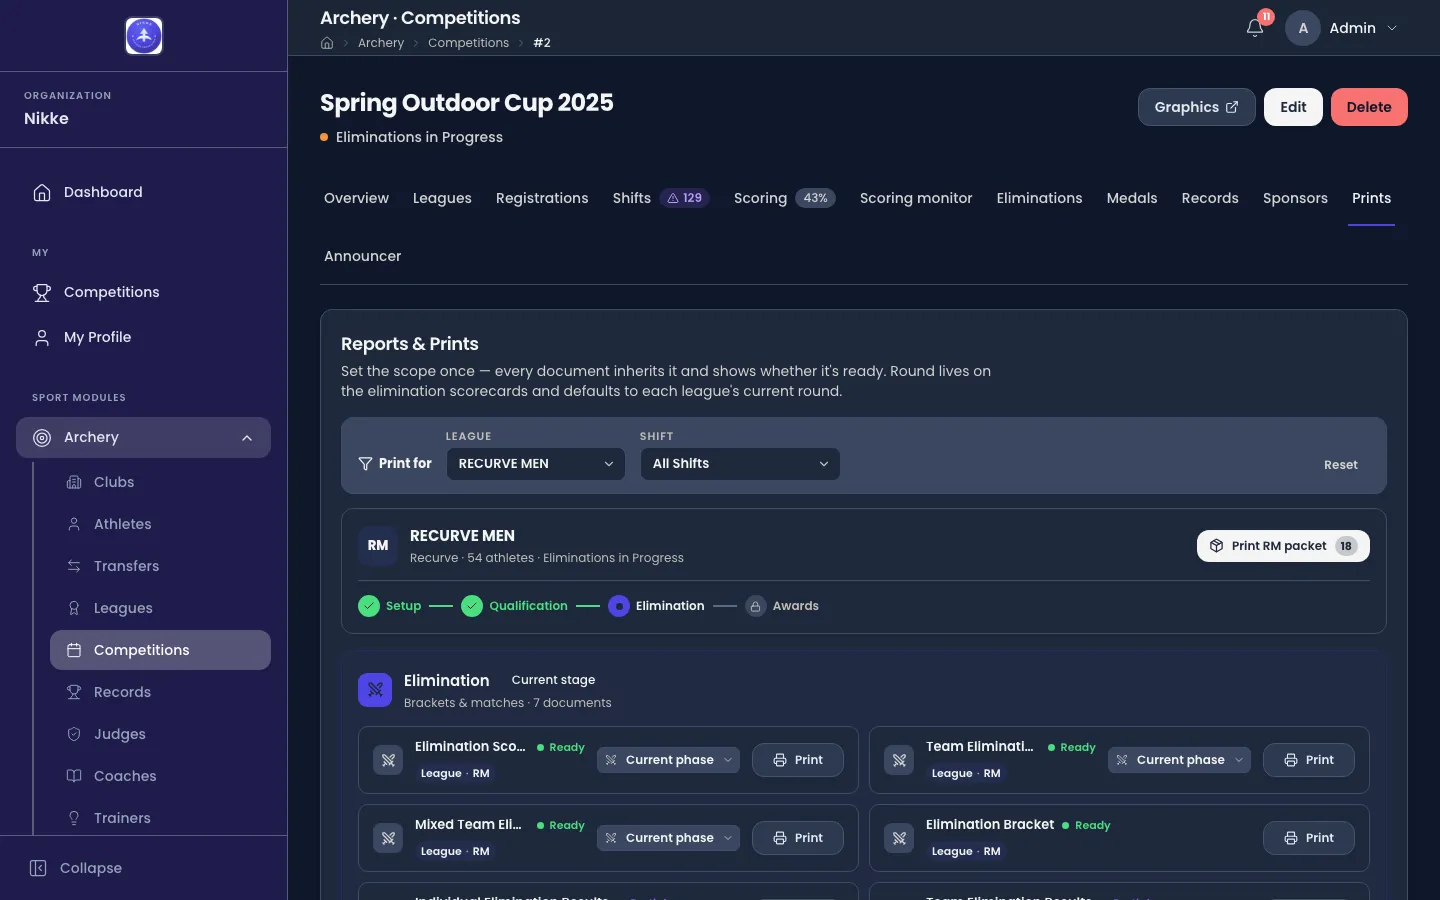
Task: Click the airplane app logo
Action: coord(144,36)
